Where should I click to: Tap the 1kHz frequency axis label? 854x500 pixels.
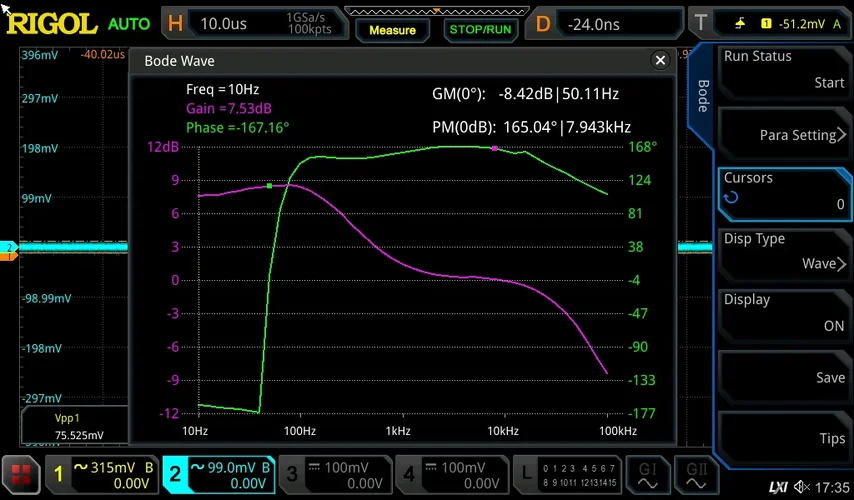(398, 431)
